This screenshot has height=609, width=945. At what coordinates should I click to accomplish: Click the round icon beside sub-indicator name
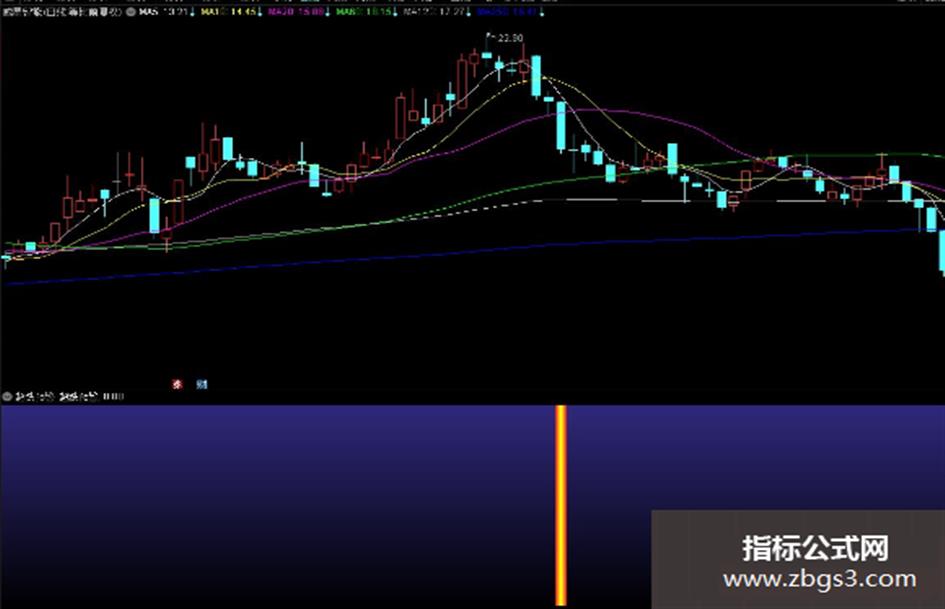pos(7,397)
